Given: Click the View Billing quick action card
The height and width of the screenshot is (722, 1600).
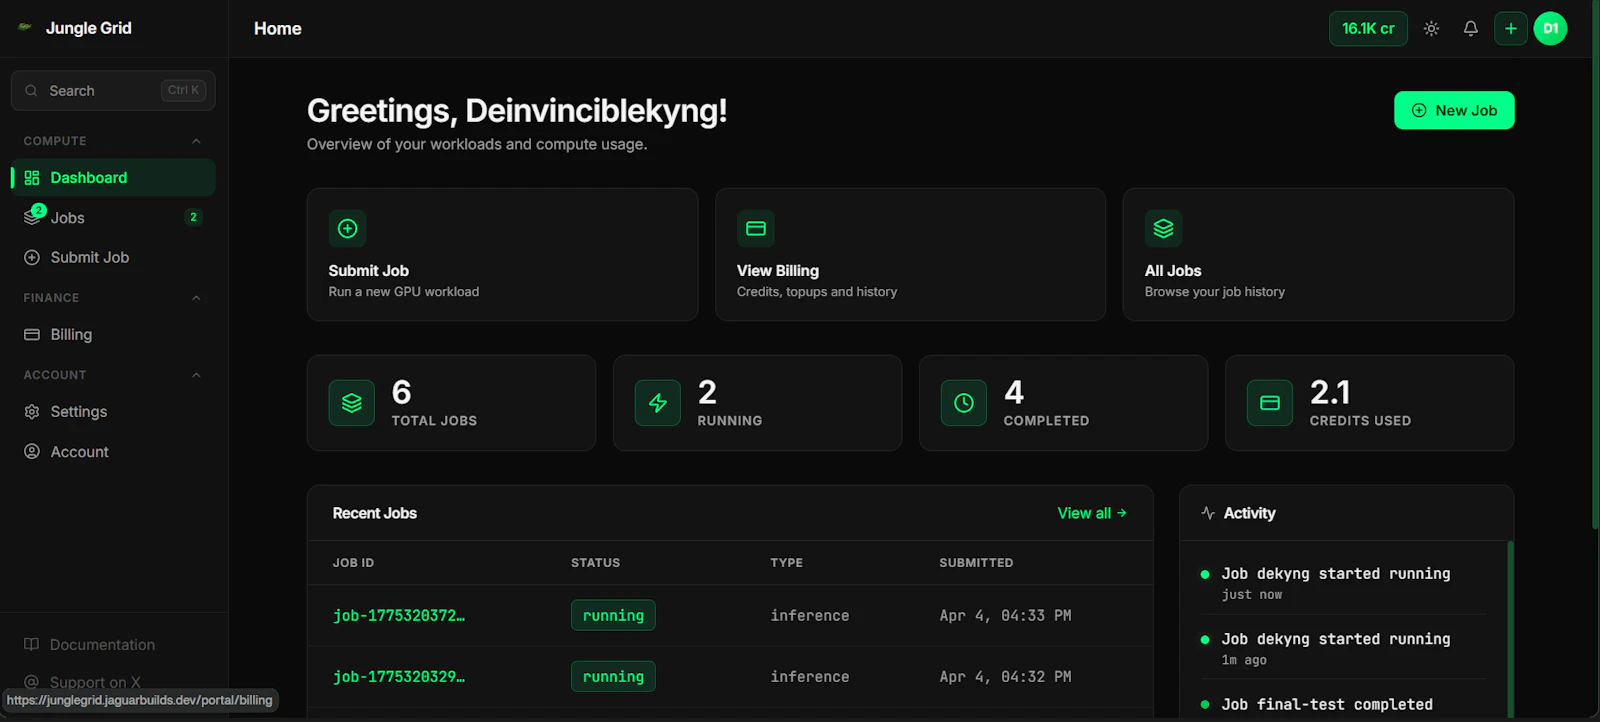Looking at the screenshot, I should 910,255.
